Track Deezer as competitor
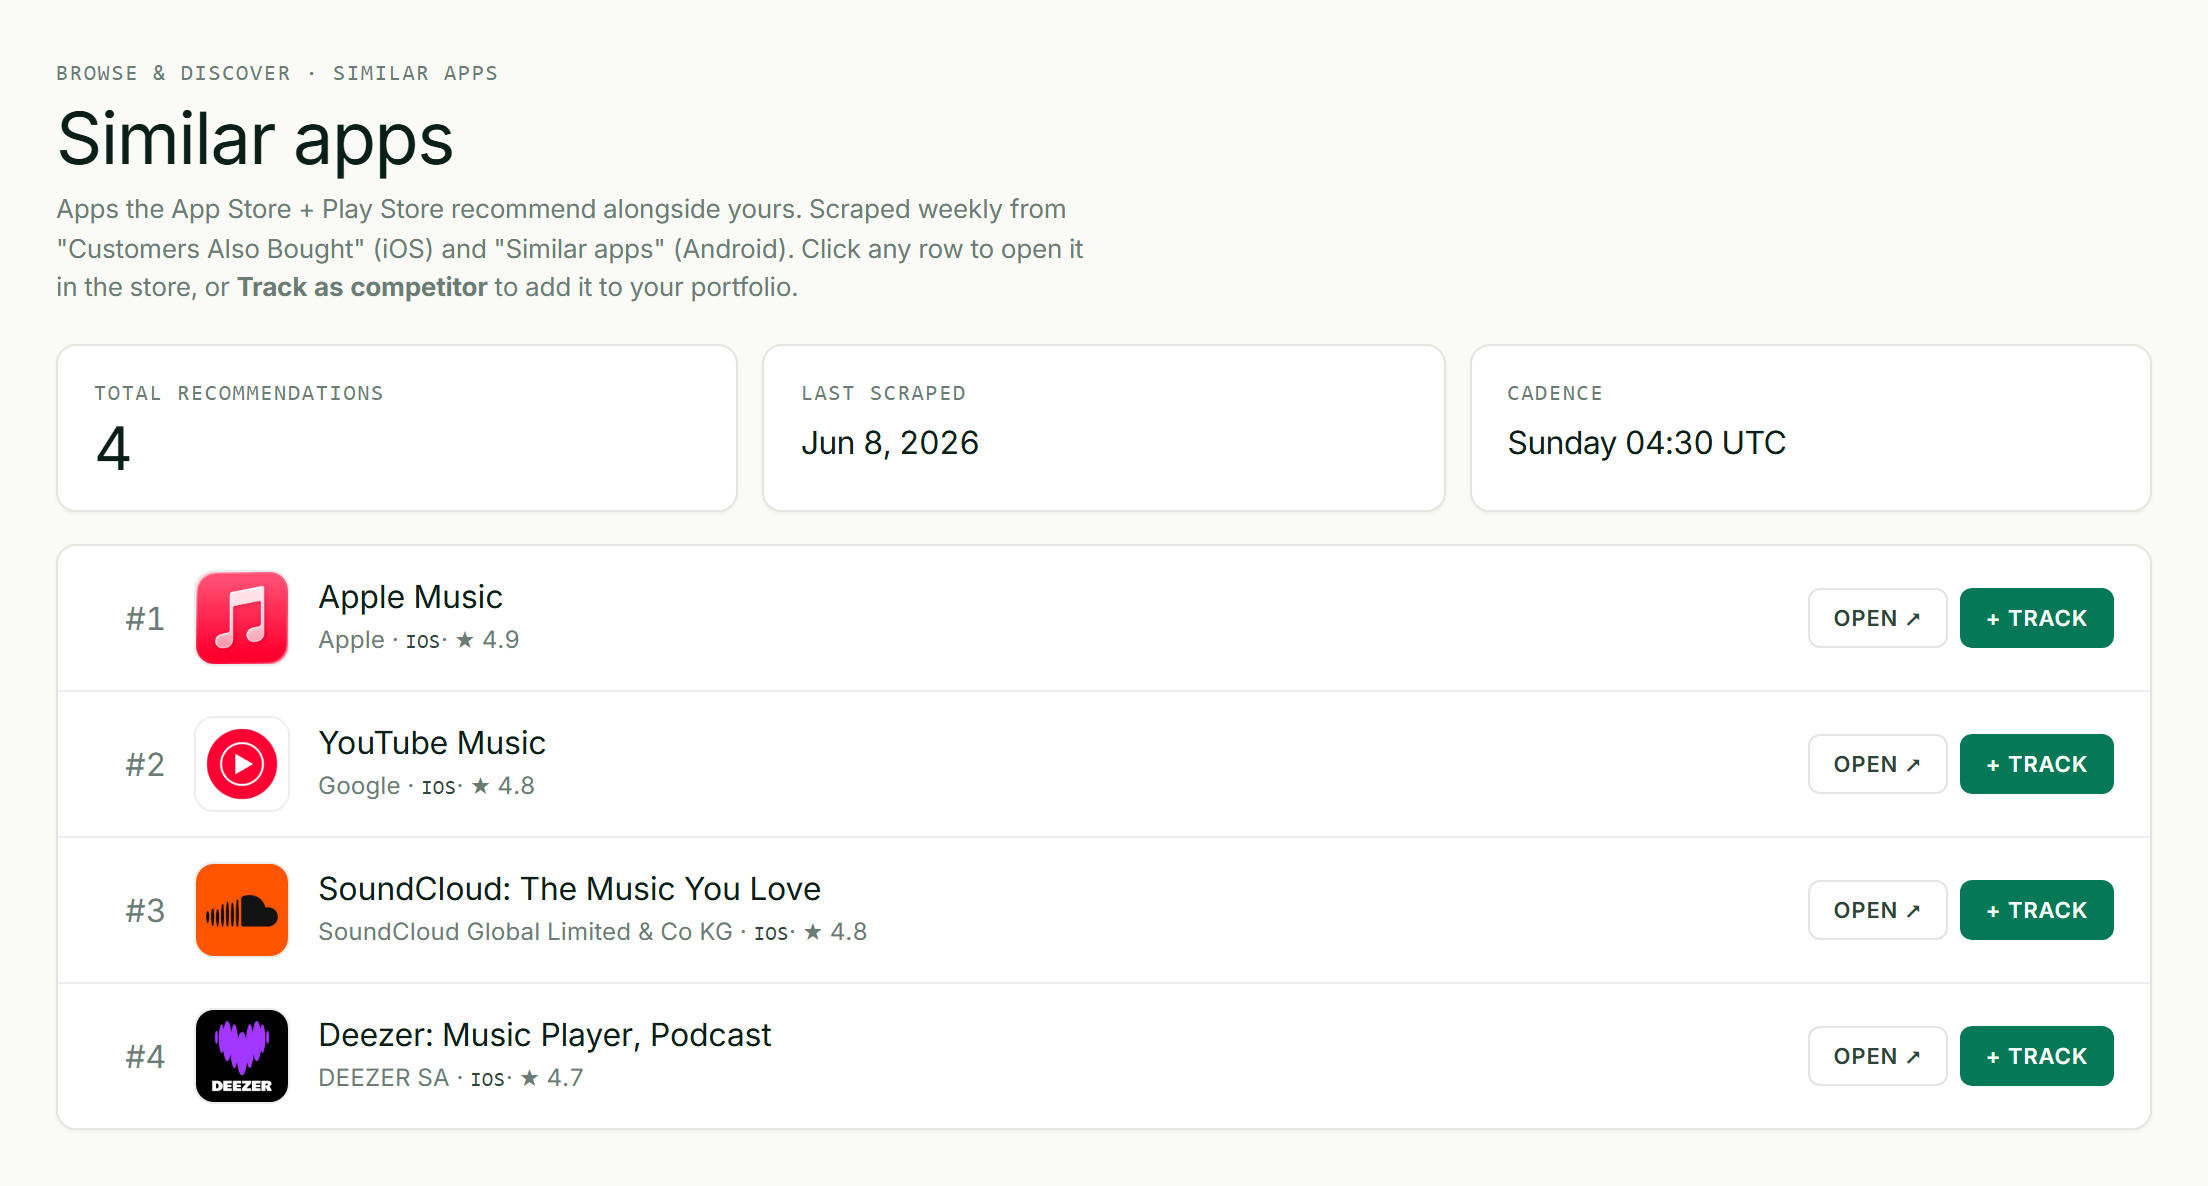 [2036, 1056]
